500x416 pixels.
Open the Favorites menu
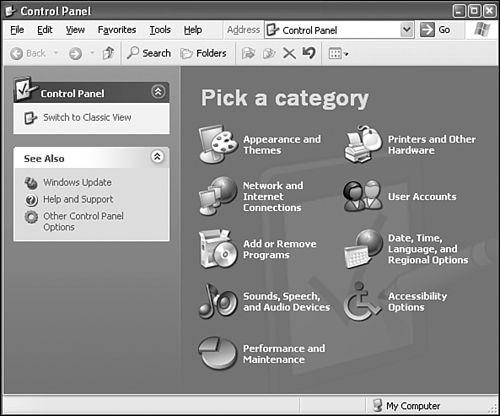tap(117, 30)
